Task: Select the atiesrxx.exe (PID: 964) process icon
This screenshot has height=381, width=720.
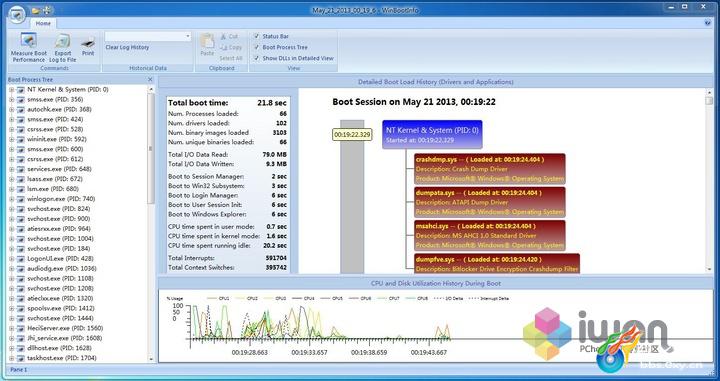Action: click(21, 229)
